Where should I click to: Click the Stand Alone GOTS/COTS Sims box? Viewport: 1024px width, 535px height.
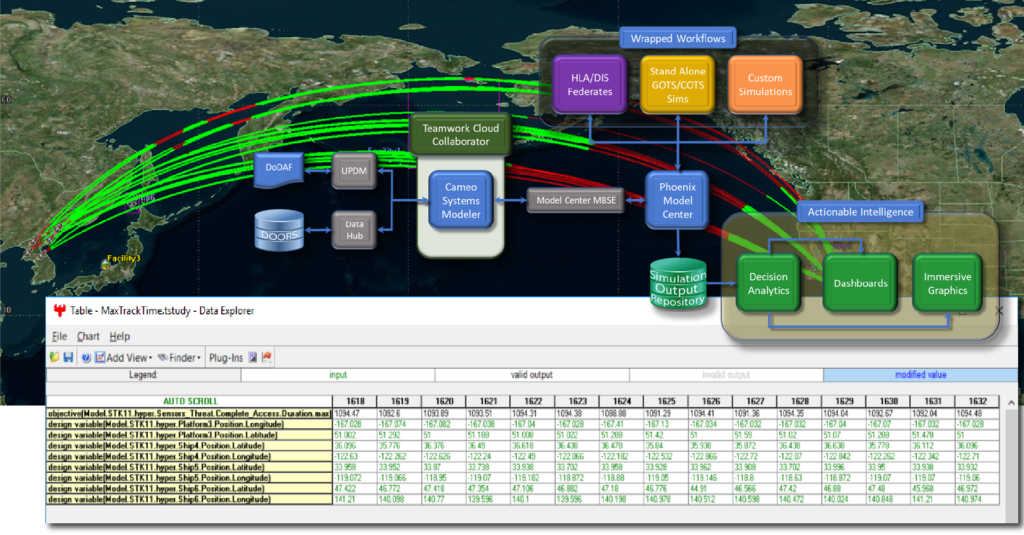[x=677, y=85]
